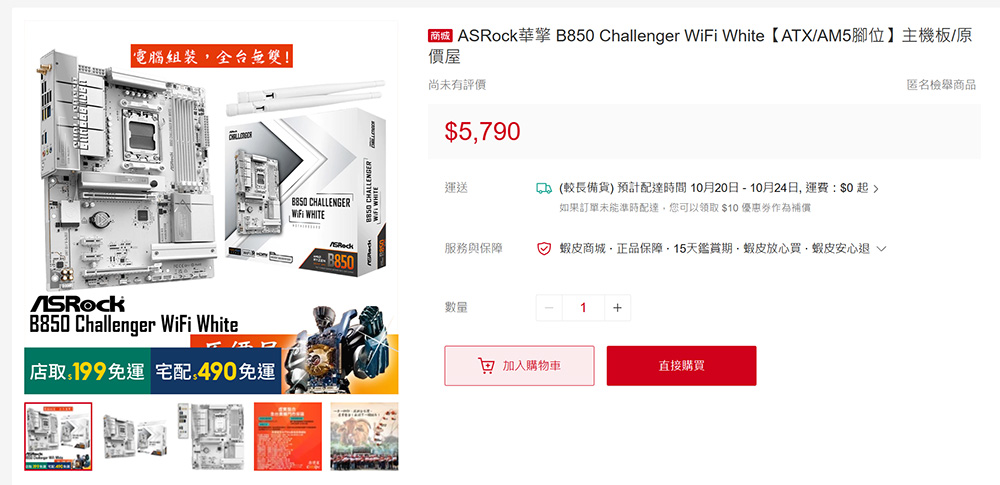Image resolution: width=1000 pixels, height=485 pixels.
Task: Open the 尚未有評價 reviews link
Action: coord(457,85)
